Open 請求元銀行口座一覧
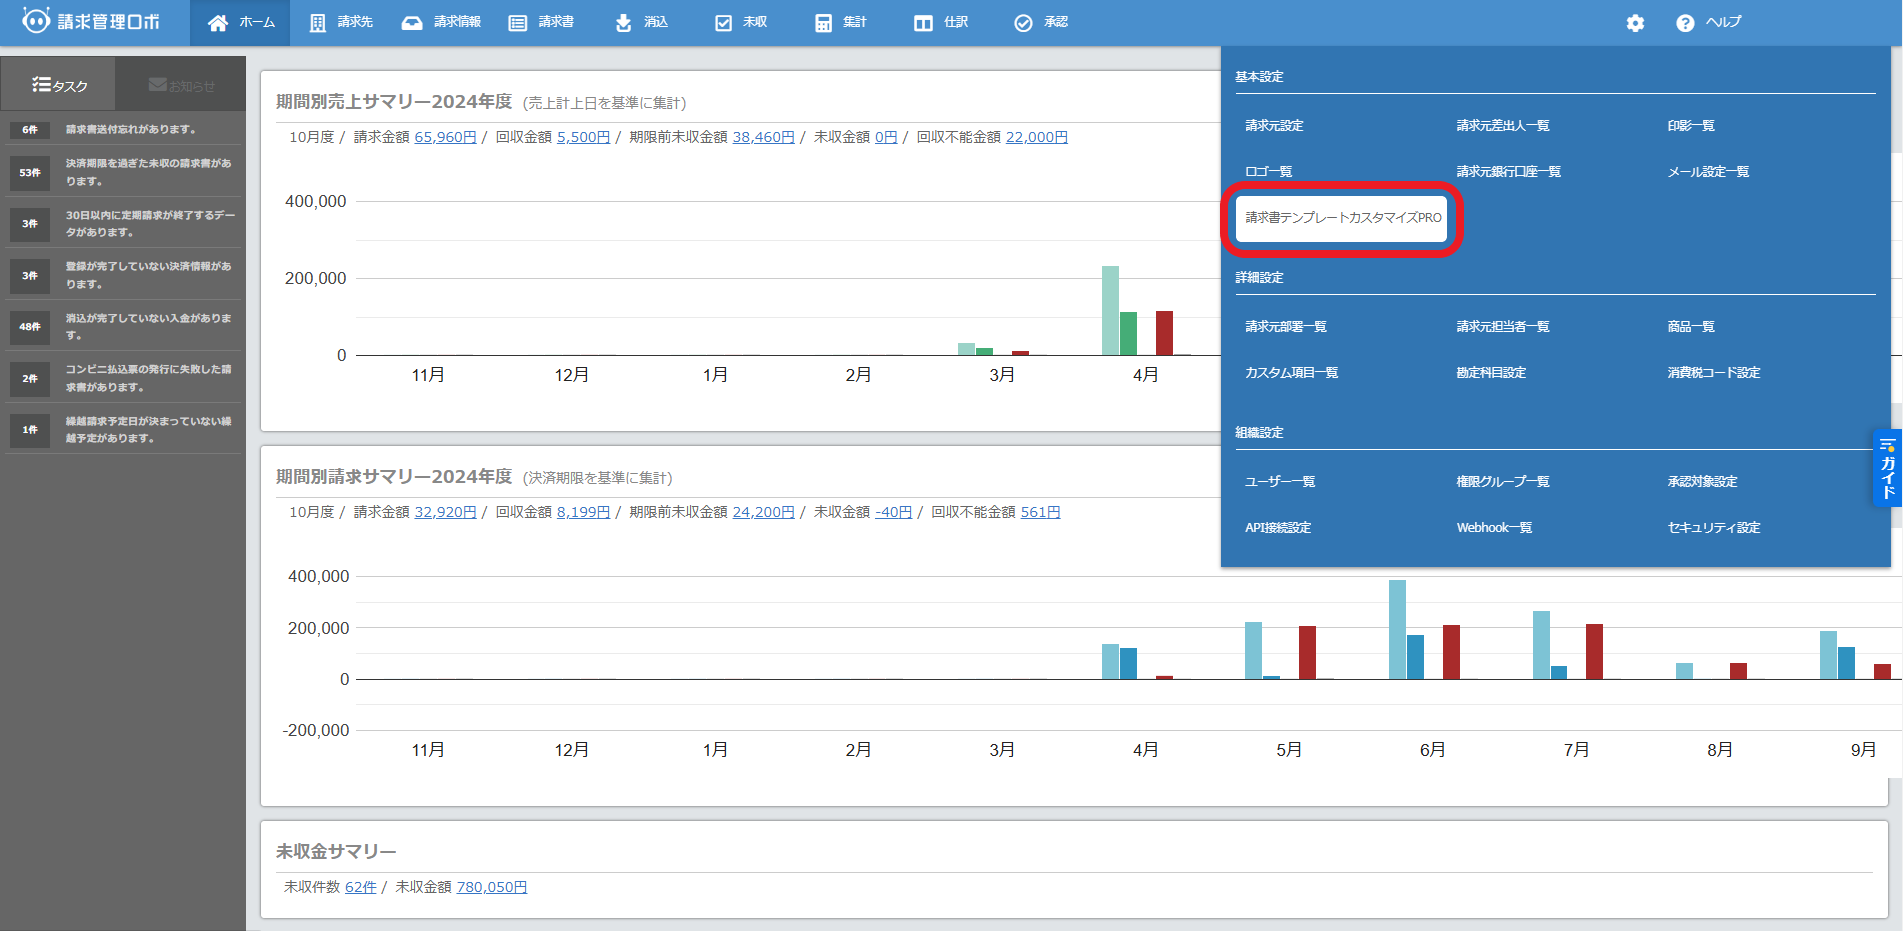The height and width of the screenshot is (931, 1903). click(1508, 172)
